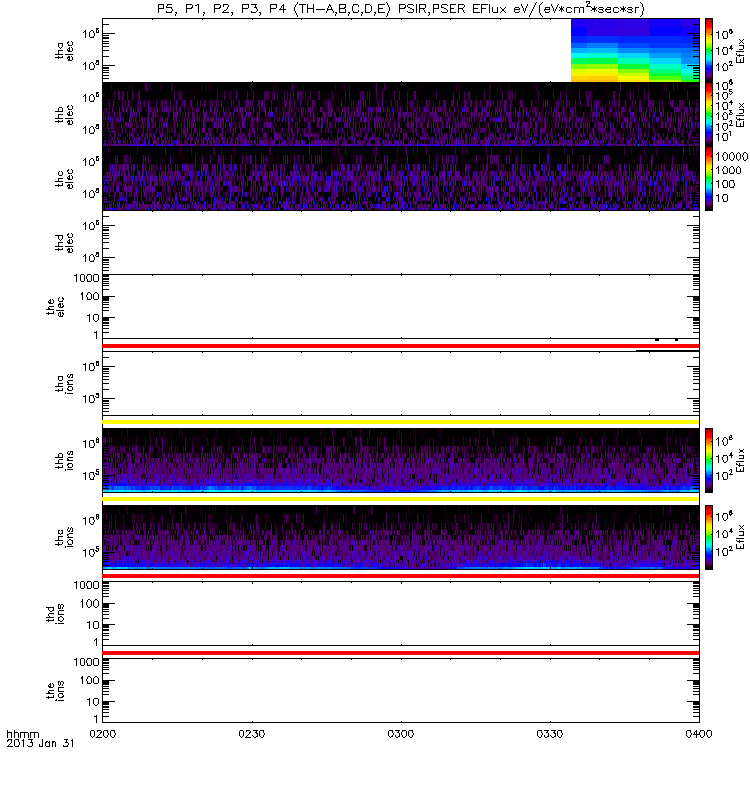Click the red bar below thc ions panel

401,576
